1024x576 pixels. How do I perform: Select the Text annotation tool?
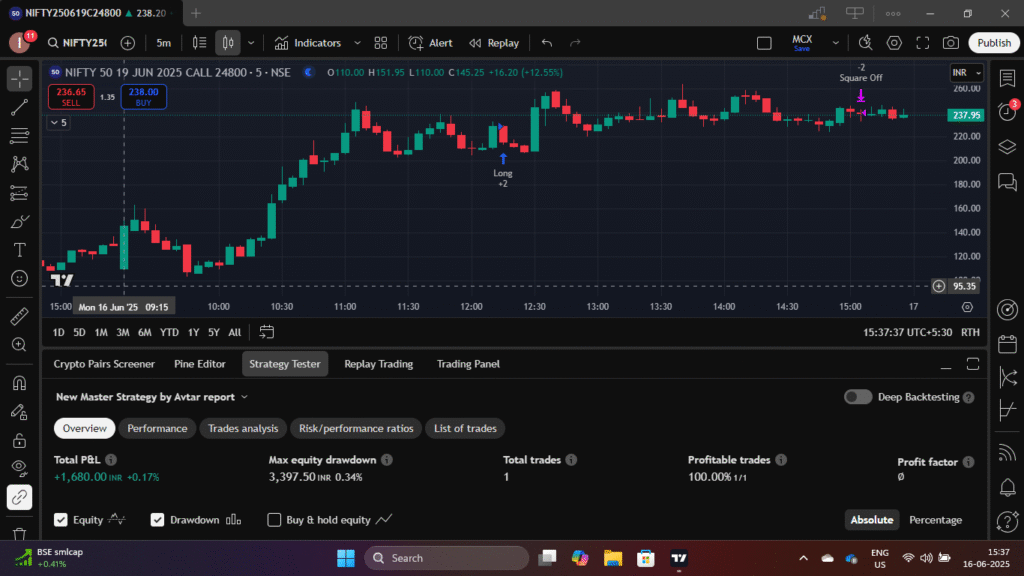tap(20, 250)
